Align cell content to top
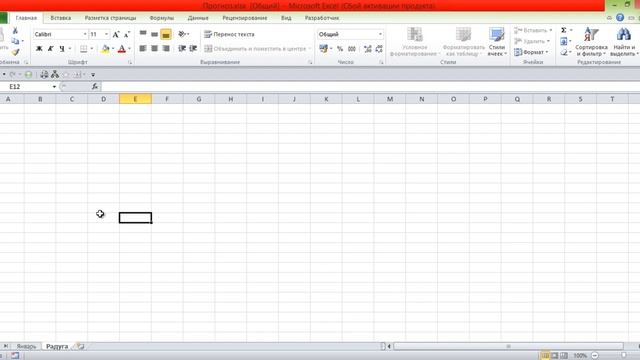Viewport: 640px width, 360px height. pos(143,34)
